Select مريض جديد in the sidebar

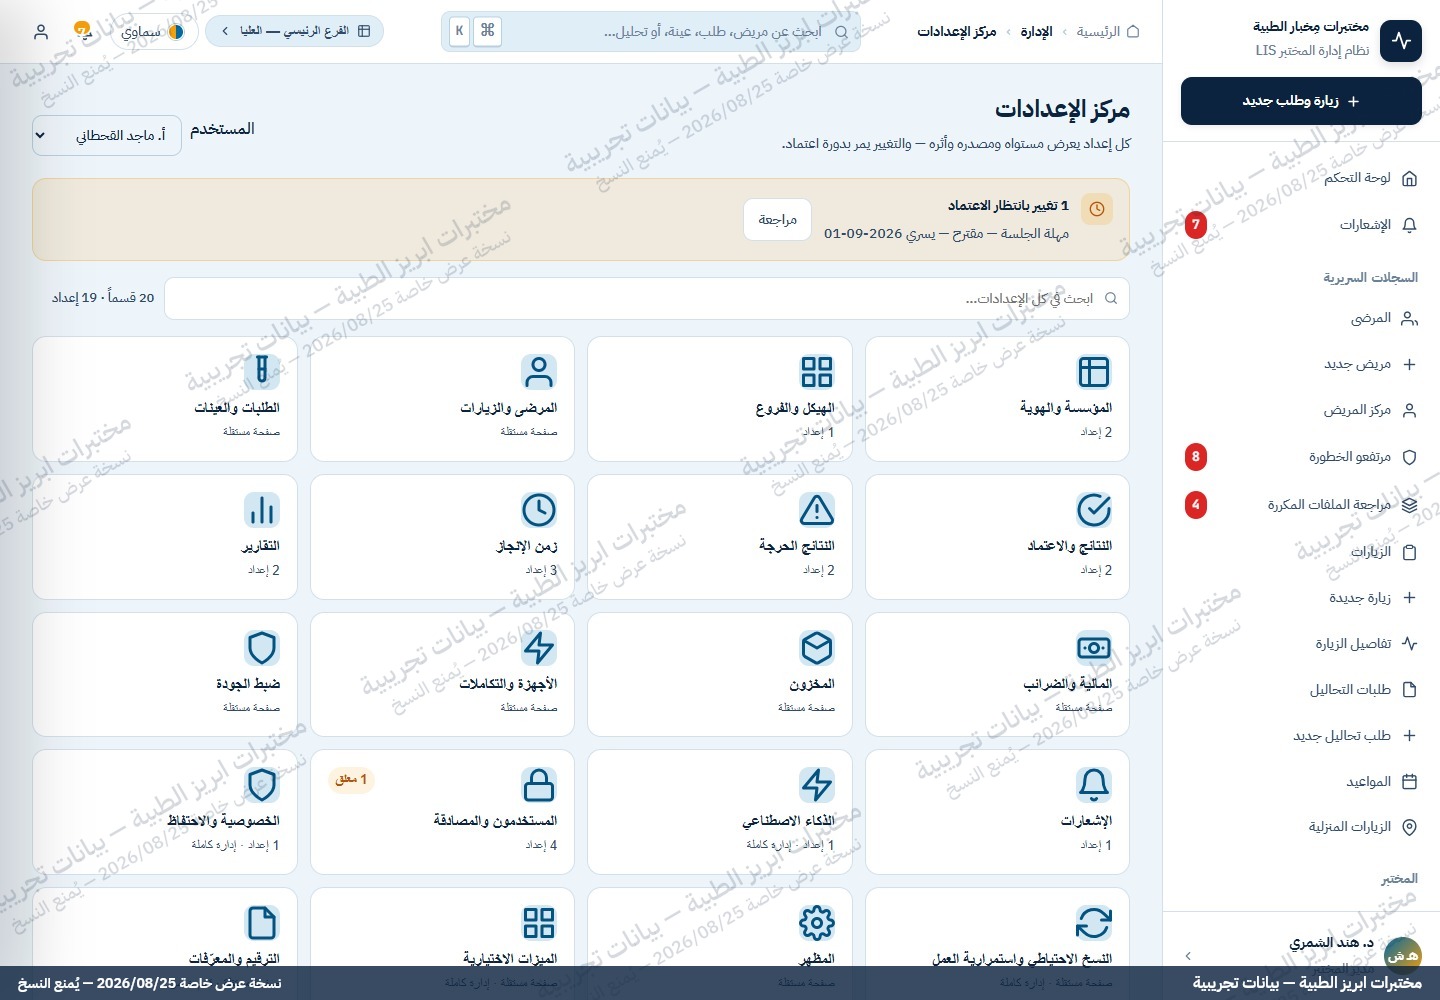pyautogui.click(x=1301, y=364)
